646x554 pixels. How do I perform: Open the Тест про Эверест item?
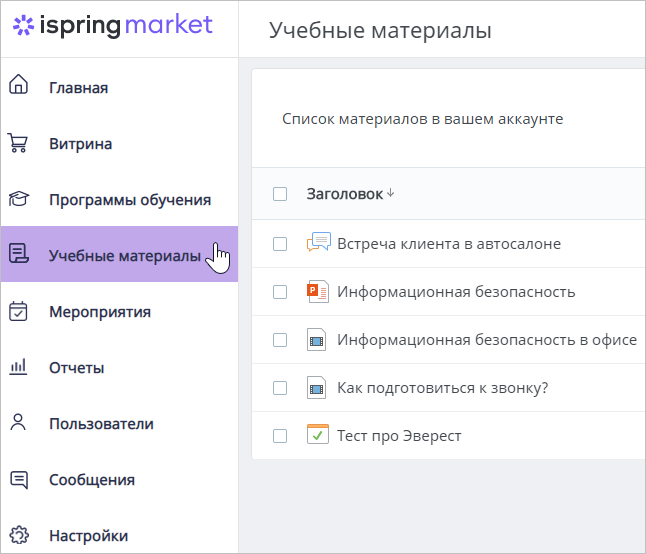pos(399,435)
